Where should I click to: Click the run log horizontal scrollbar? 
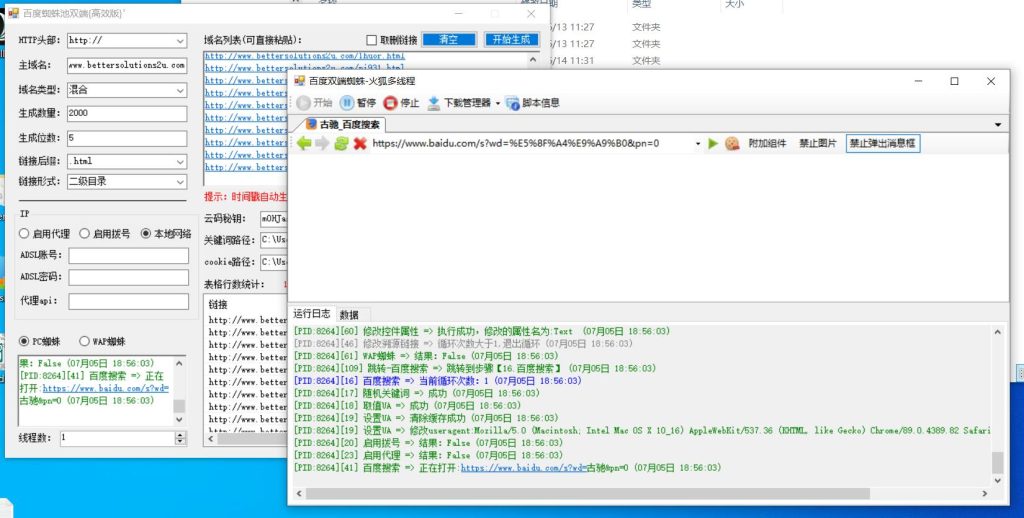tap(588, 494)
